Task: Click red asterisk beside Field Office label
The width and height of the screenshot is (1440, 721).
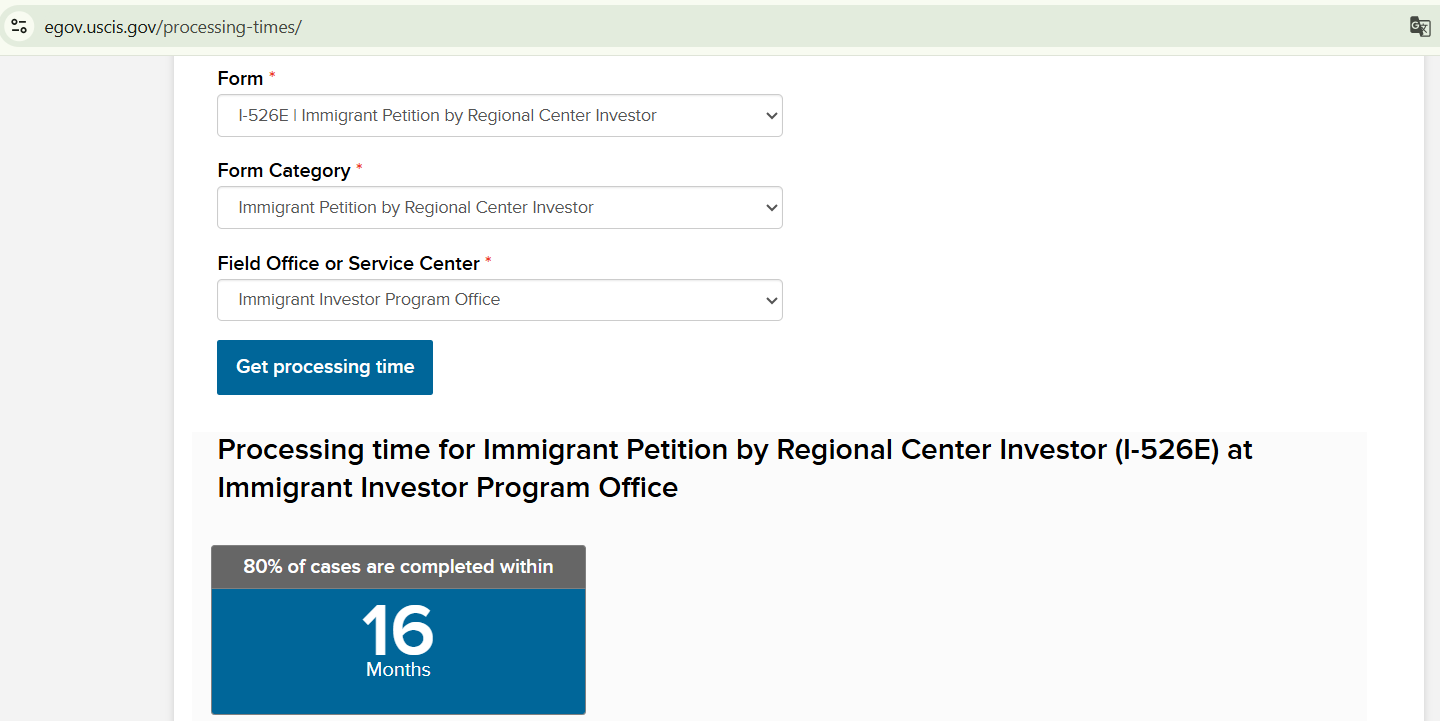Action: (x=488, y=261)
